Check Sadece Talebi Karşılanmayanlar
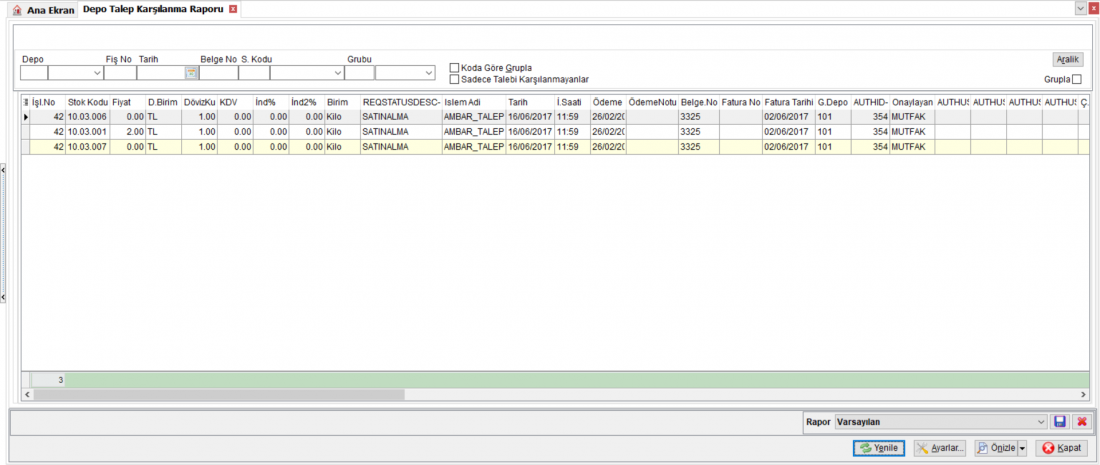The width and height of the screenshot is (1100, 465). [x=455, y=79]
